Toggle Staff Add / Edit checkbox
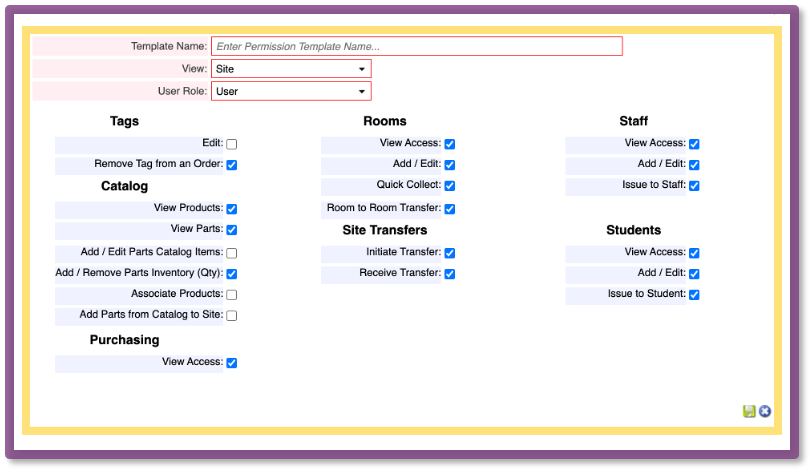The height and width of the screenshot is (472, 812). point(694,165)
